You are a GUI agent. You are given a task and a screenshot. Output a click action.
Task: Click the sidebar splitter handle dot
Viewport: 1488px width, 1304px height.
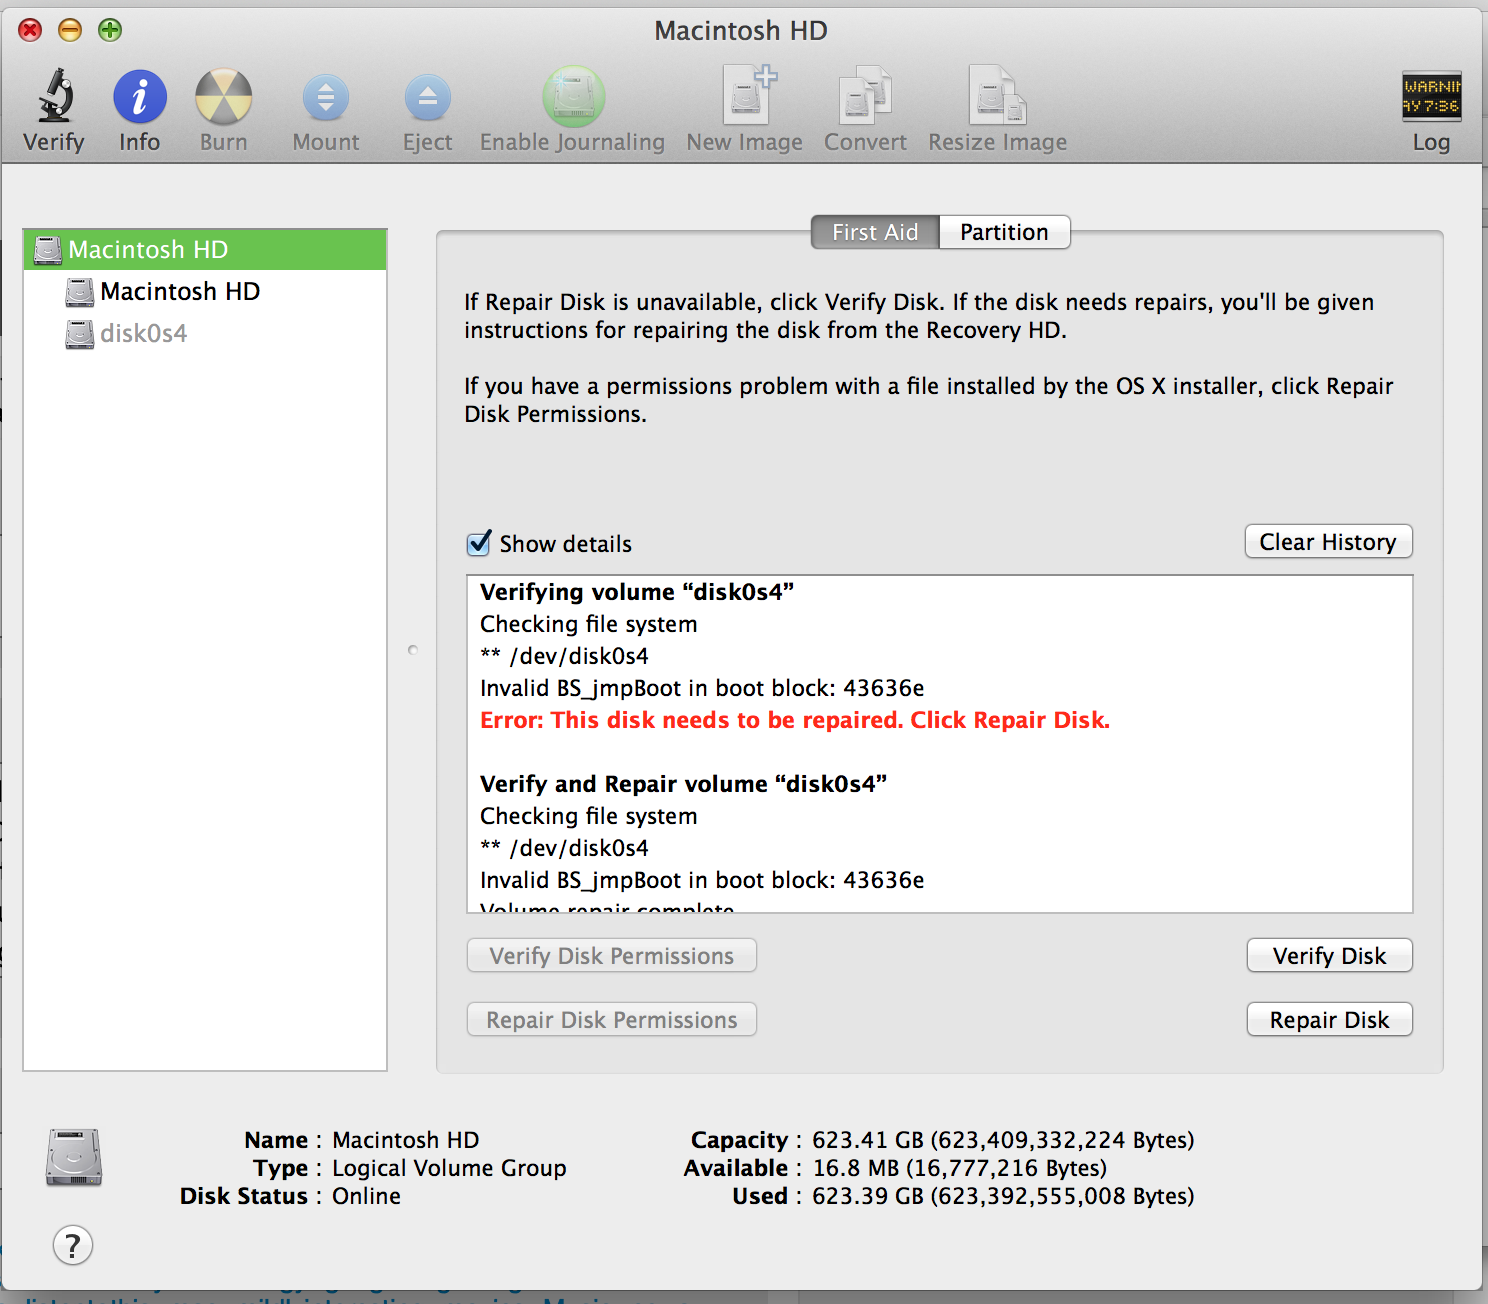pos(413,650)
